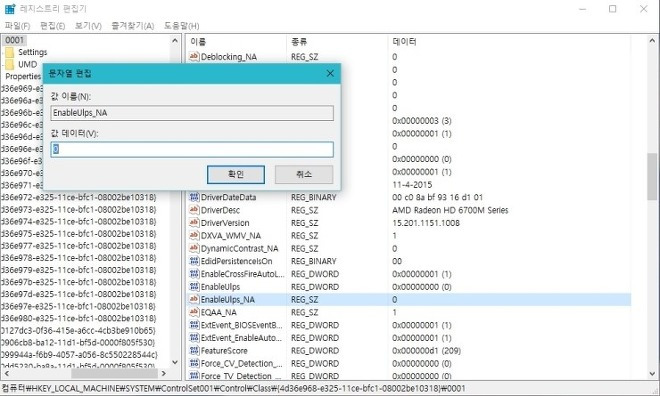Click the Force_CV_Detection DWORD icon
Screen dimensions: 660x396
[x=194, y=363]
